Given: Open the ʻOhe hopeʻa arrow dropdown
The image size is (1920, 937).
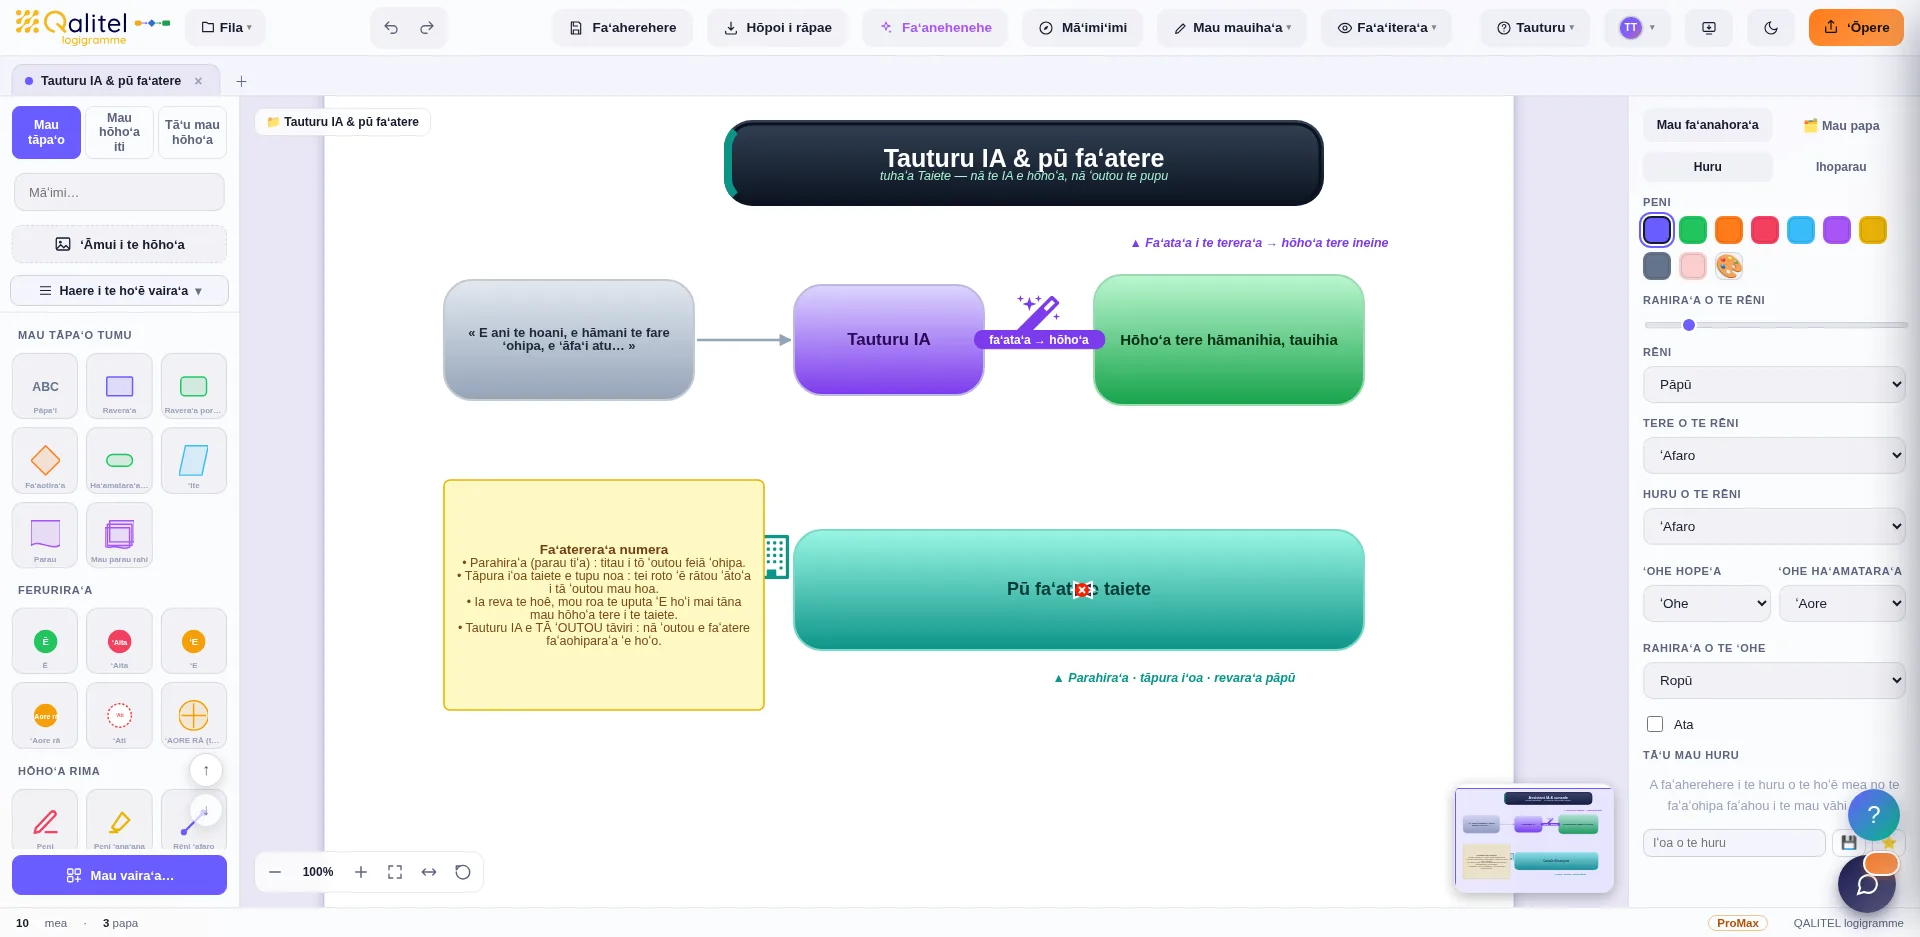Looking at the screenshot, I should 1707,603.
